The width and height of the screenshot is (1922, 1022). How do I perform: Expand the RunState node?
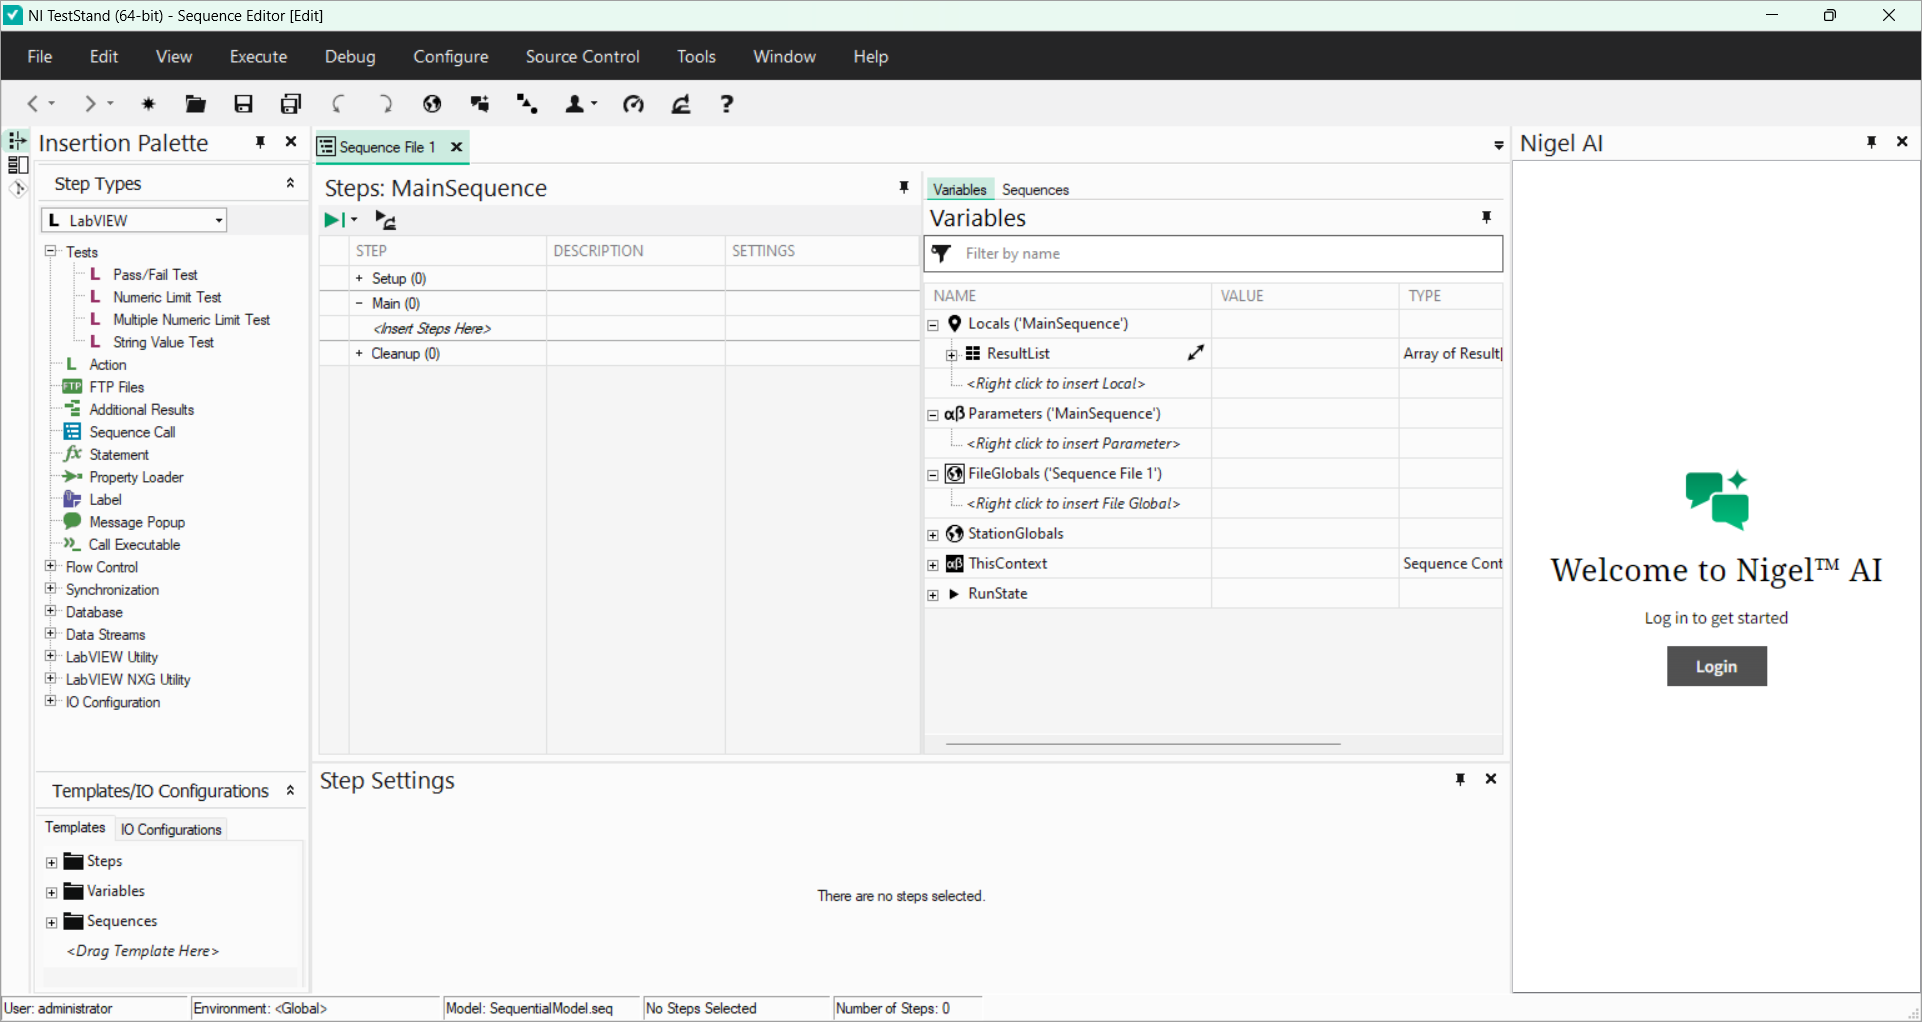[x=933, y=595]
